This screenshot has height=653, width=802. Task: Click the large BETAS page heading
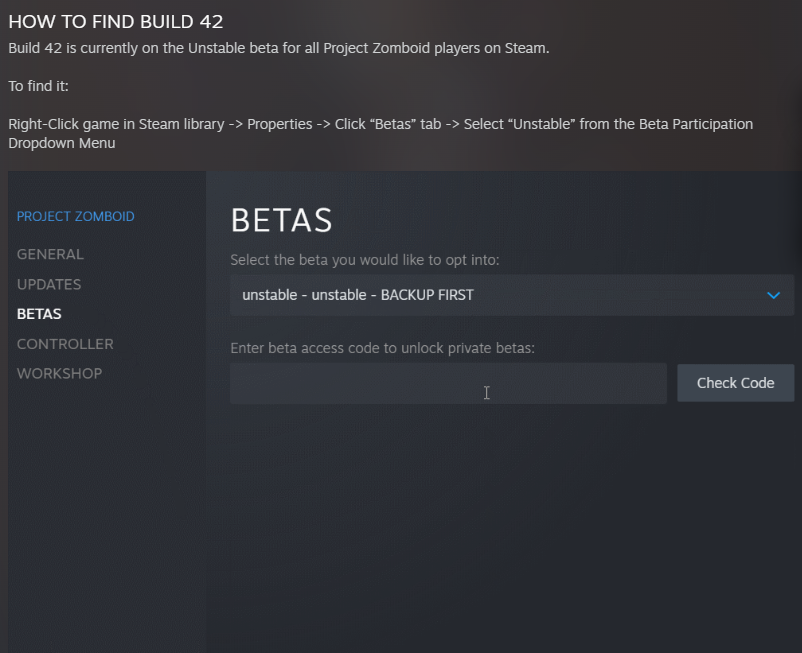[x=281, y=220]
